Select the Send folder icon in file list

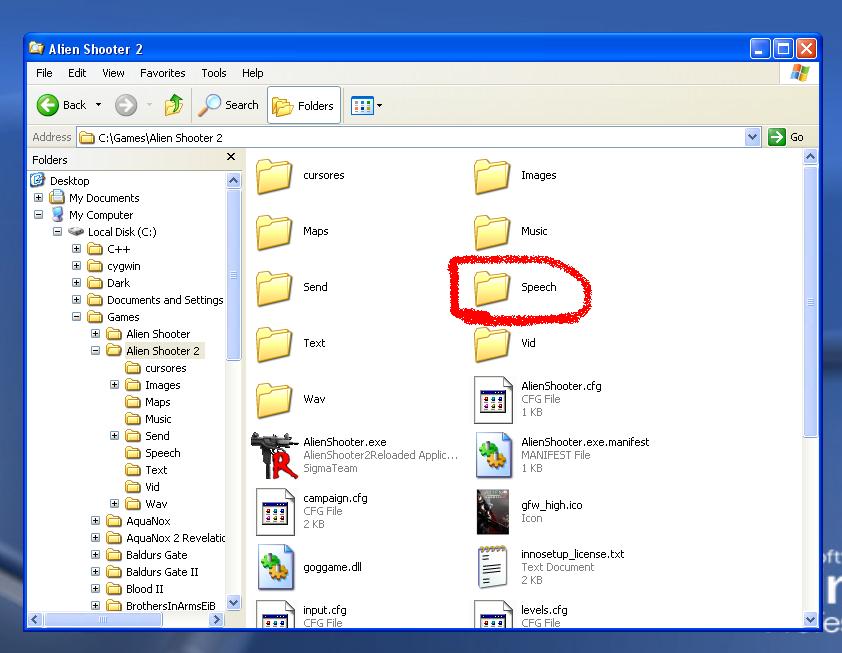[x=274, y=288]
